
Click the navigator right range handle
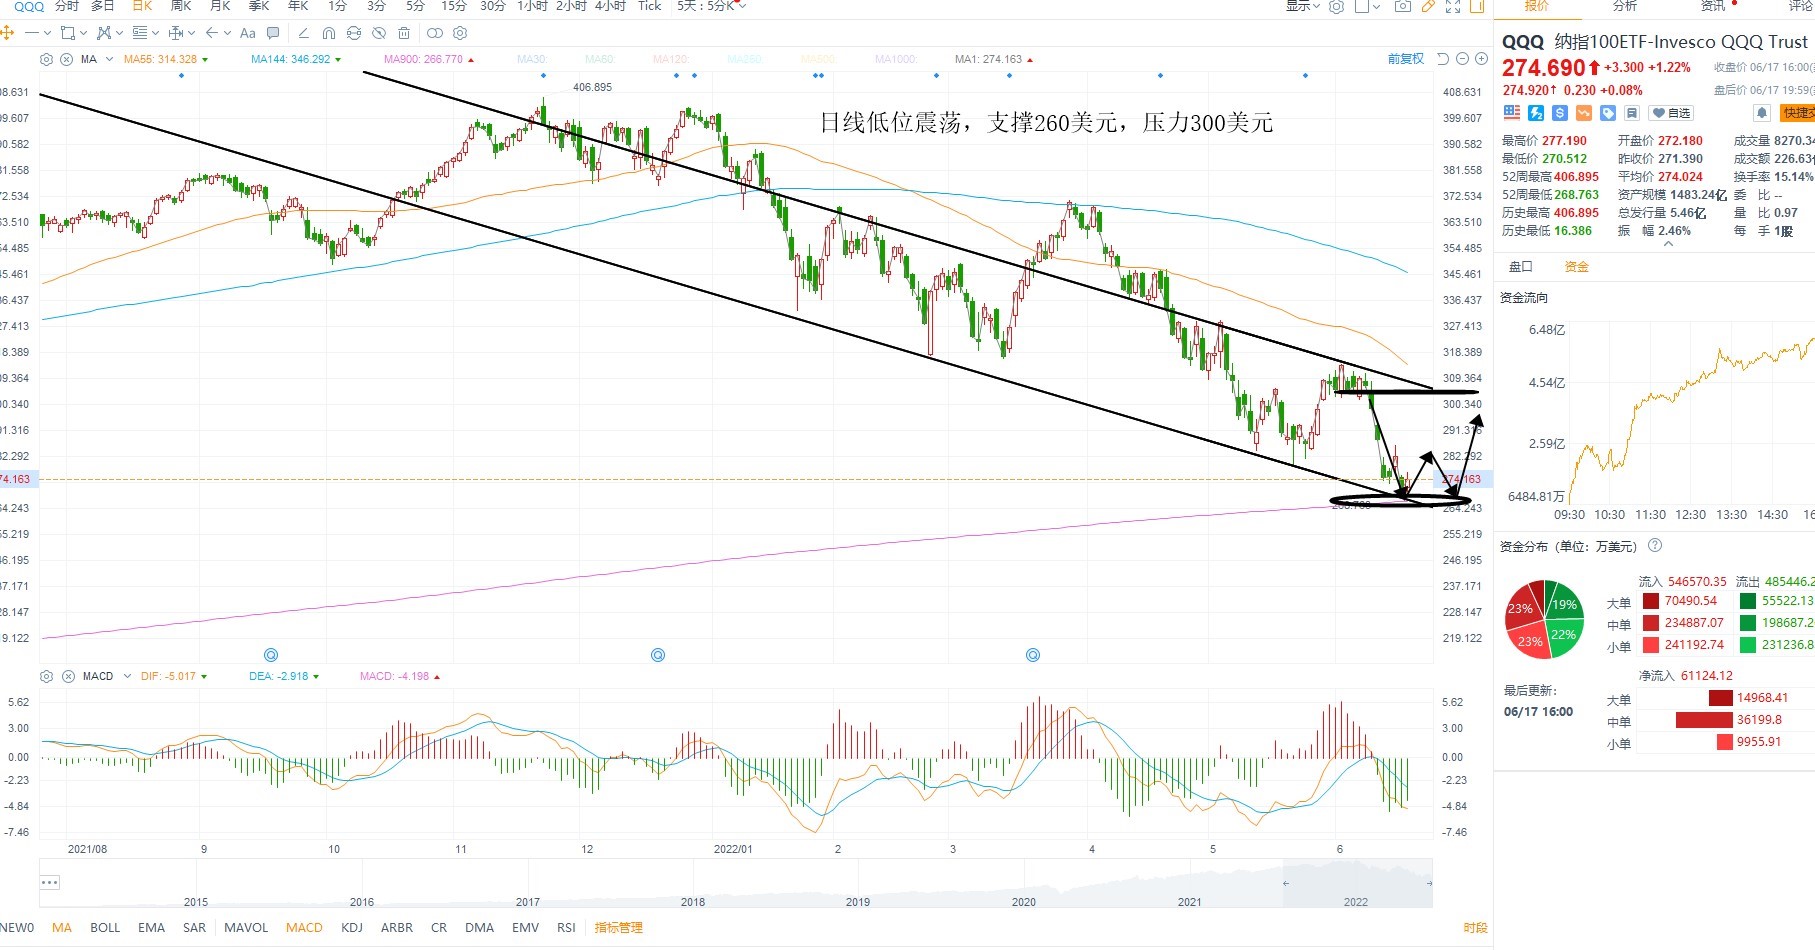click(1429, 883)
